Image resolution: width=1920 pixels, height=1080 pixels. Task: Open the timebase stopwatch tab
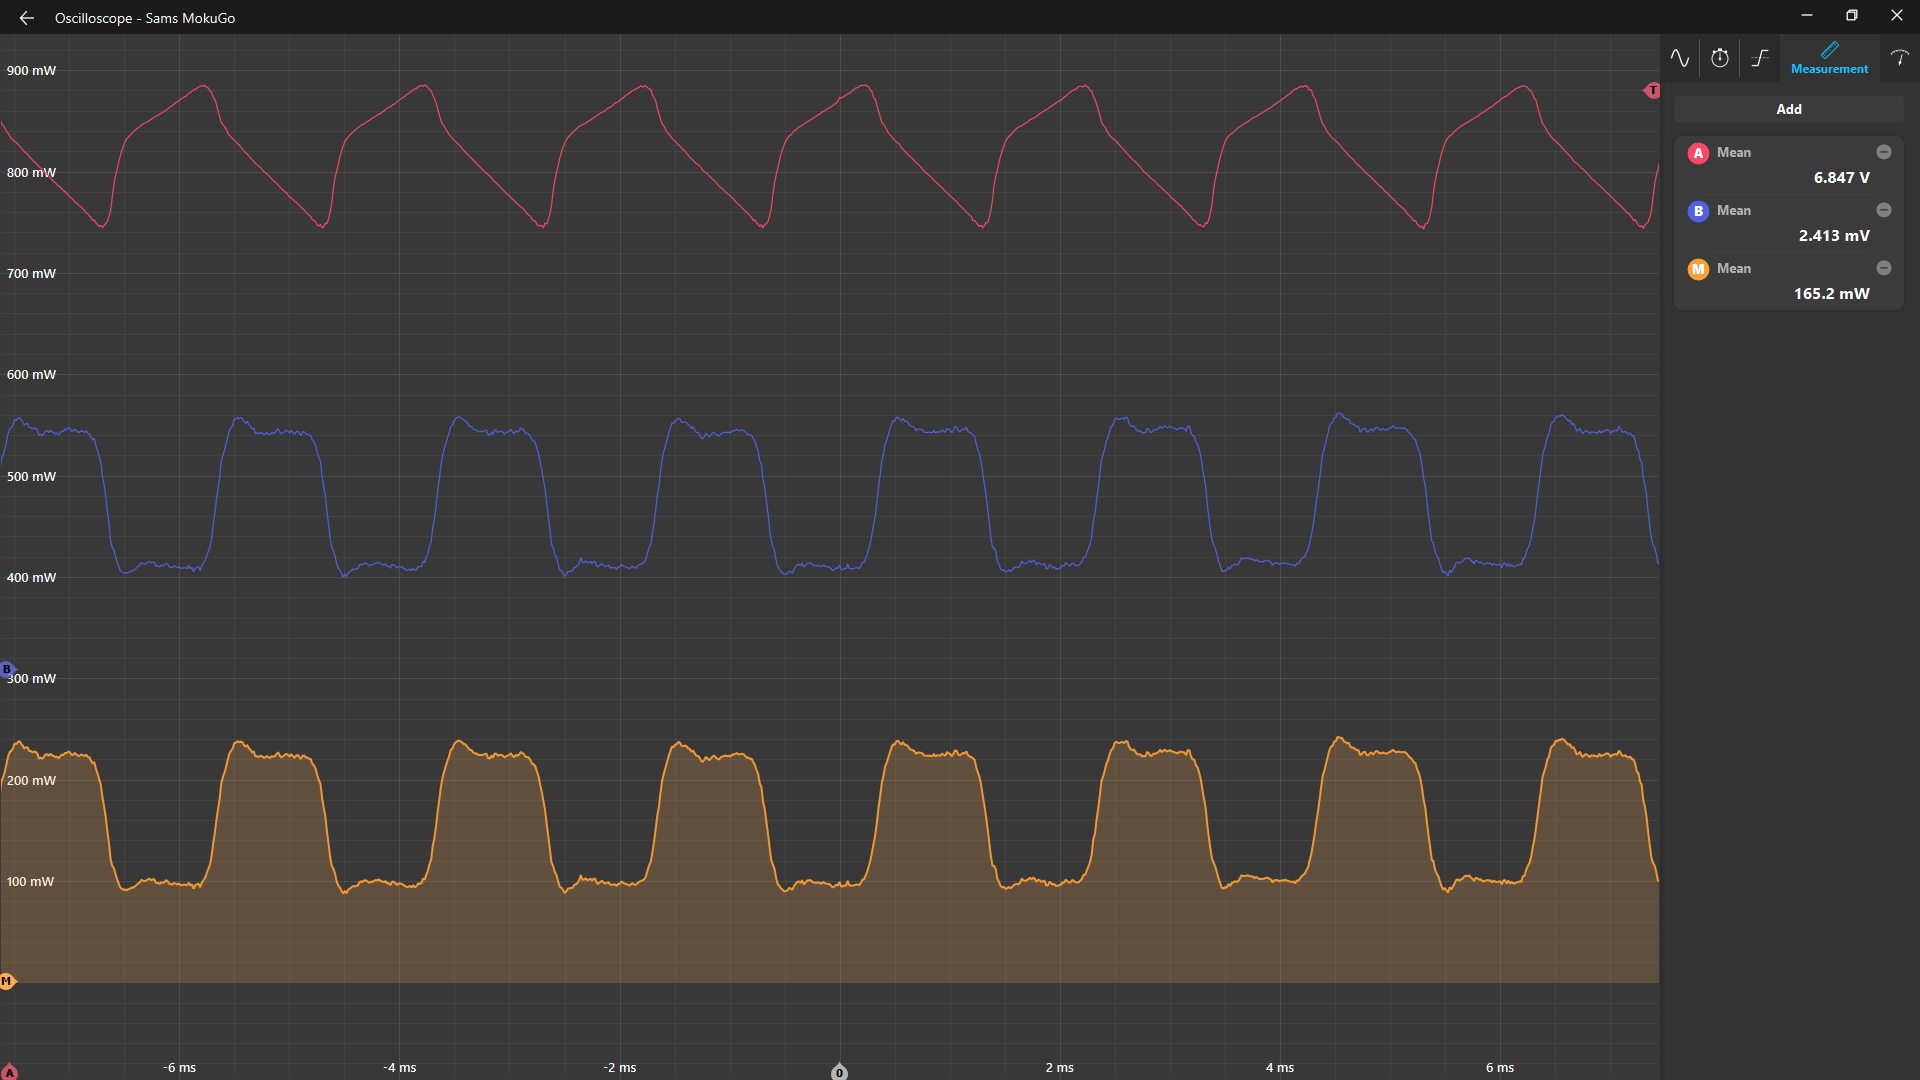coord(1720,58)
